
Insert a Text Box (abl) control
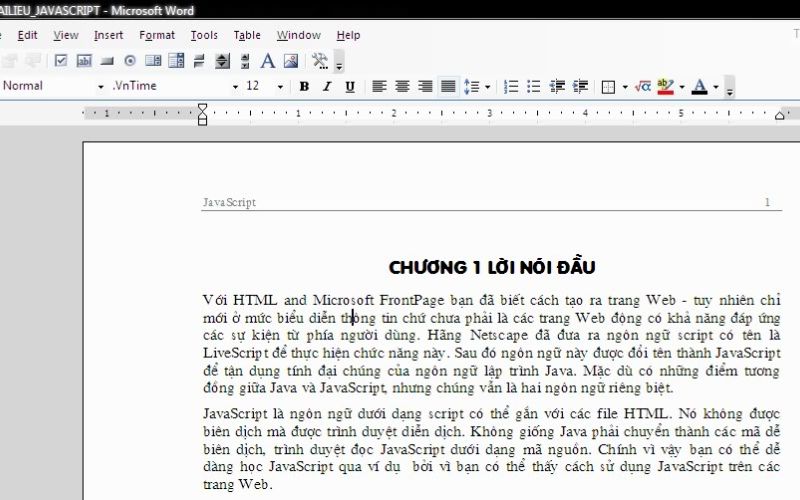[x=84, y=61]
